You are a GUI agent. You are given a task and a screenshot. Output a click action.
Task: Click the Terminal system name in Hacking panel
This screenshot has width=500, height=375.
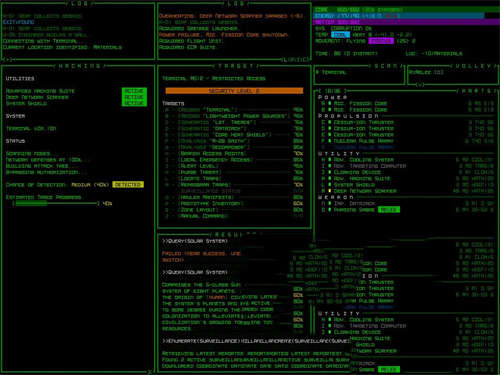(31, 129)
